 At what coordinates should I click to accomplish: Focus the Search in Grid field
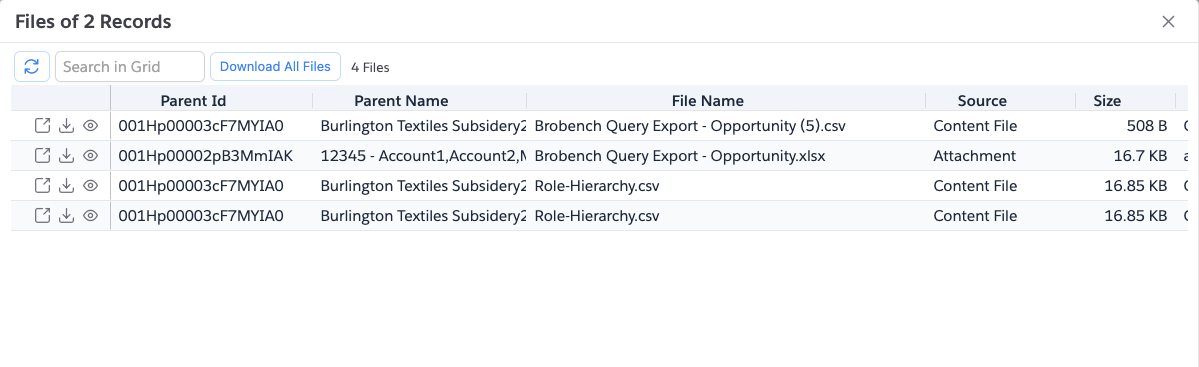tap(130, 67)
